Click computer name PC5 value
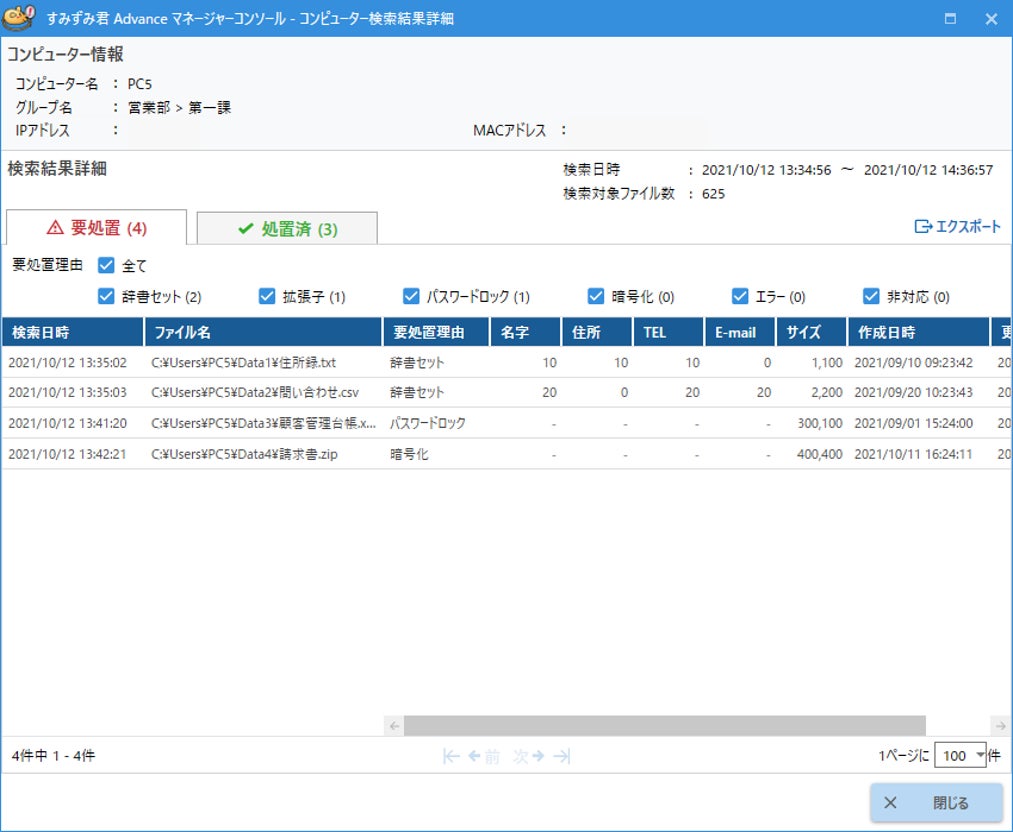The width and height of the screenshot is (1013, 832). tap(140, 84)
